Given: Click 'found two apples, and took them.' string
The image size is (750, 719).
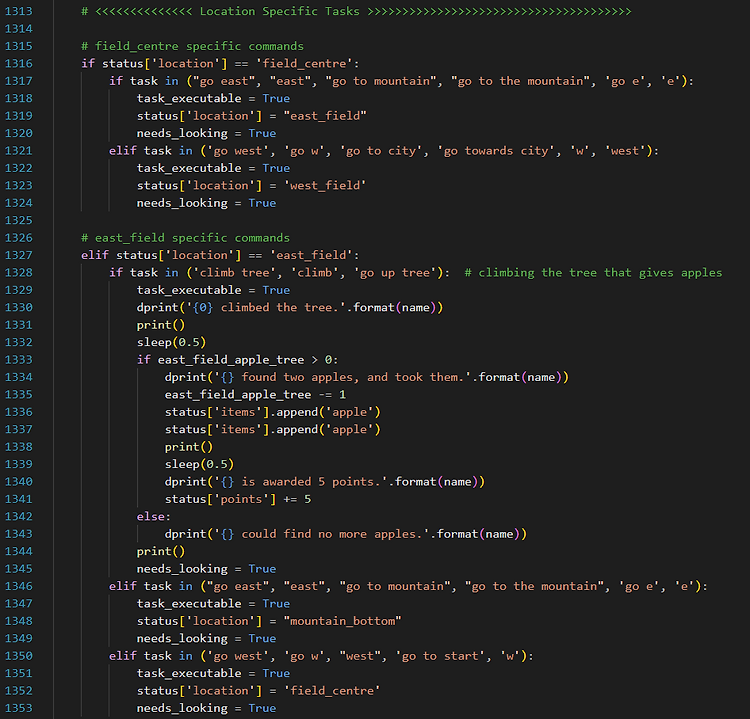Looking at the screenshot, I should click(x=342, y=377).
